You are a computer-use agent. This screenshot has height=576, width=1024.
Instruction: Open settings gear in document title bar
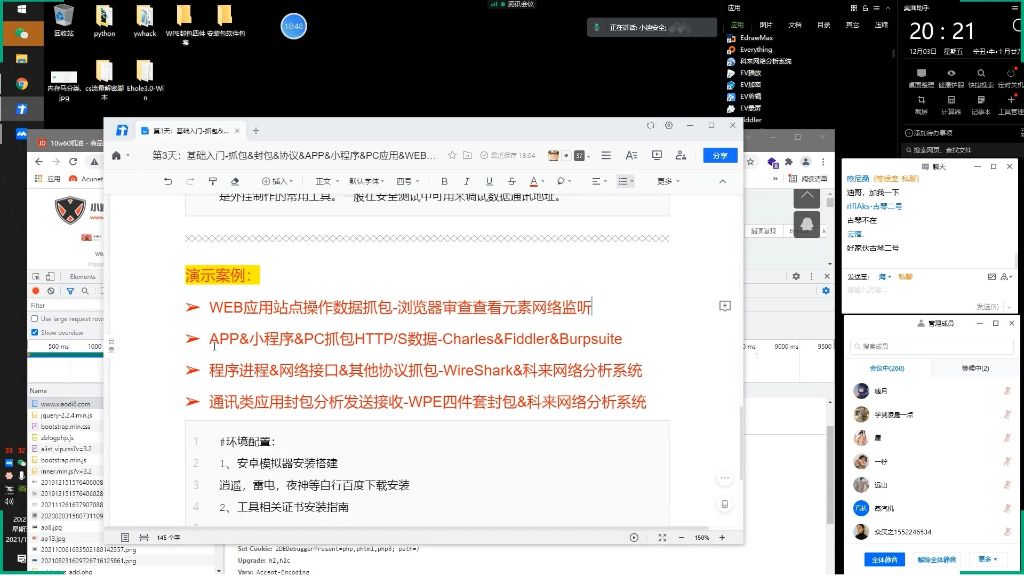(669, 125)
